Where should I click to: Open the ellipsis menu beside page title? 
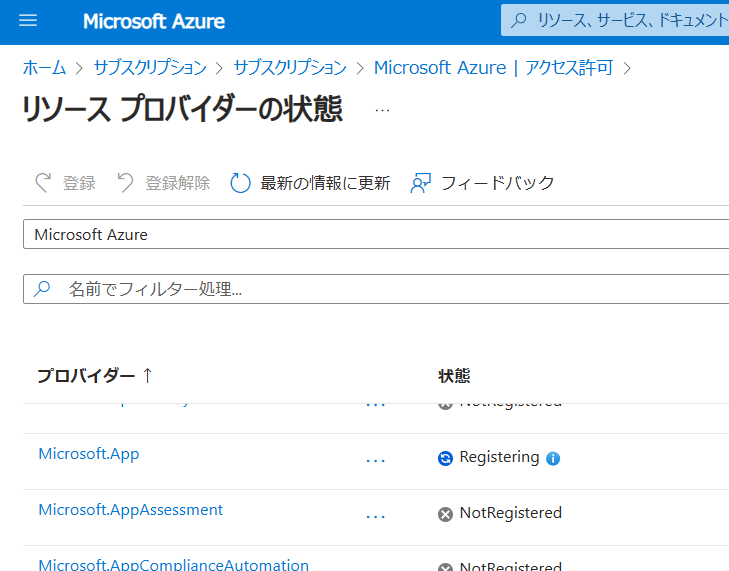pos(382,110)
